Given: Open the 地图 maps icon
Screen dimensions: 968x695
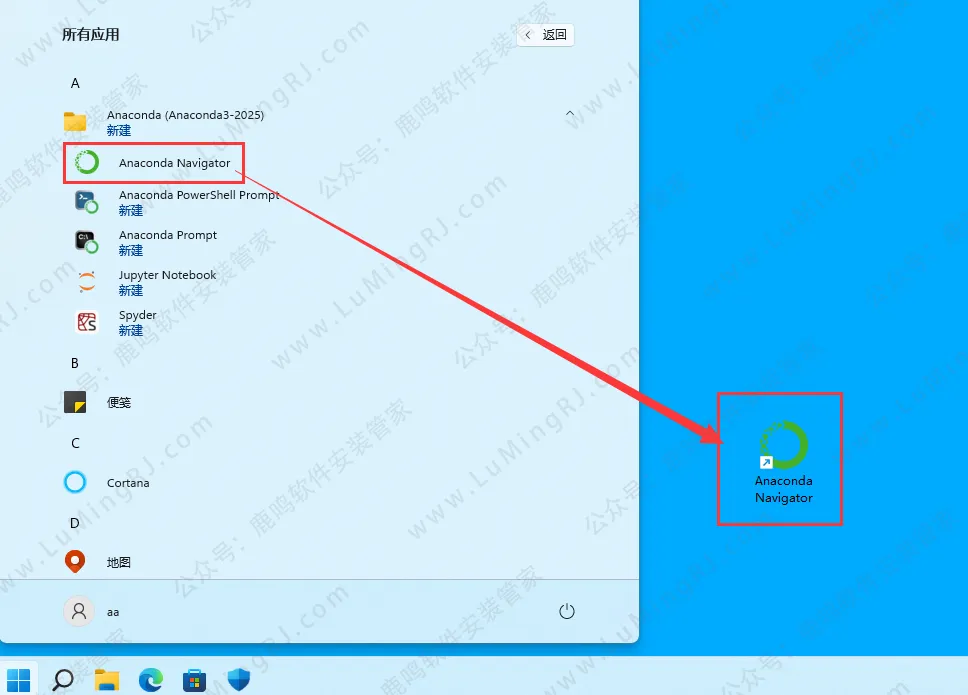Looking at the screenshot, I should 75,562.
